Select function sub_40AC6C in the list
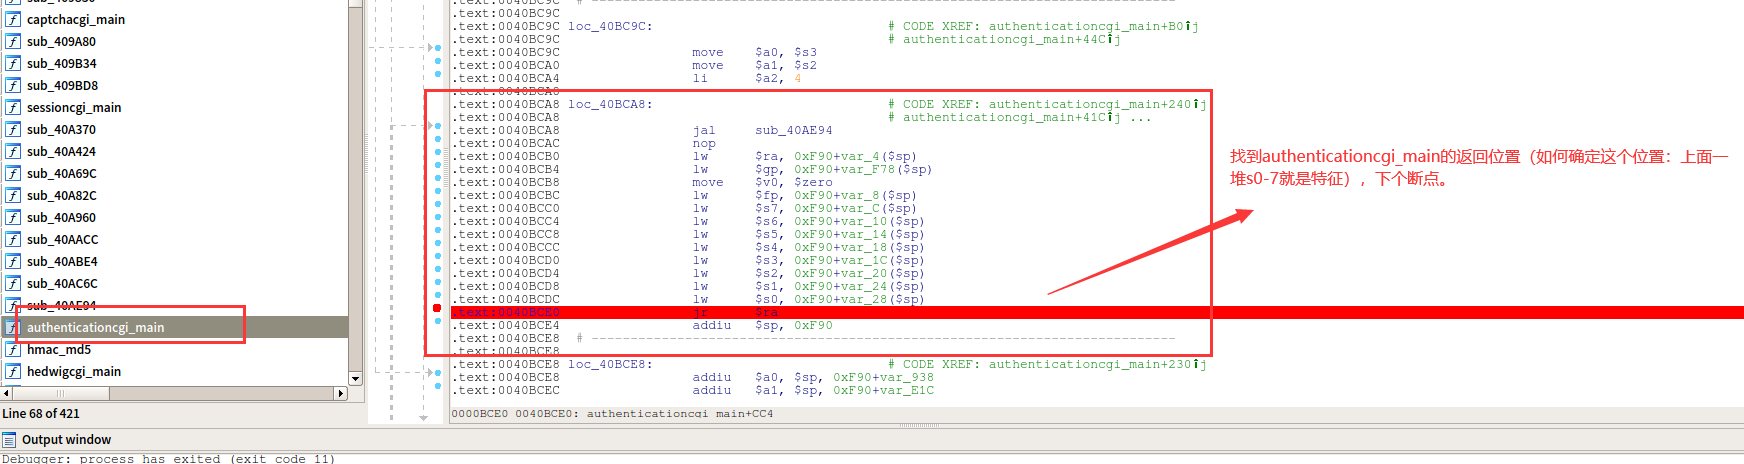Image resolution: width=1744 pixels, height=464 pixels. (62, 283)
